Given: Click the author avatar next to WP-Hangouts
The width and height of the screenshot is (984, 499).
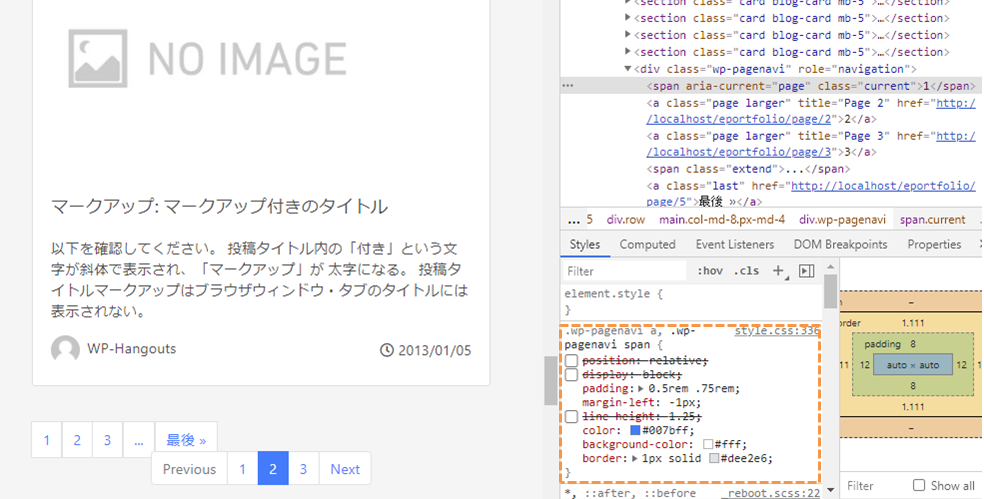Looking at the screenshot, I should (65, 349).
